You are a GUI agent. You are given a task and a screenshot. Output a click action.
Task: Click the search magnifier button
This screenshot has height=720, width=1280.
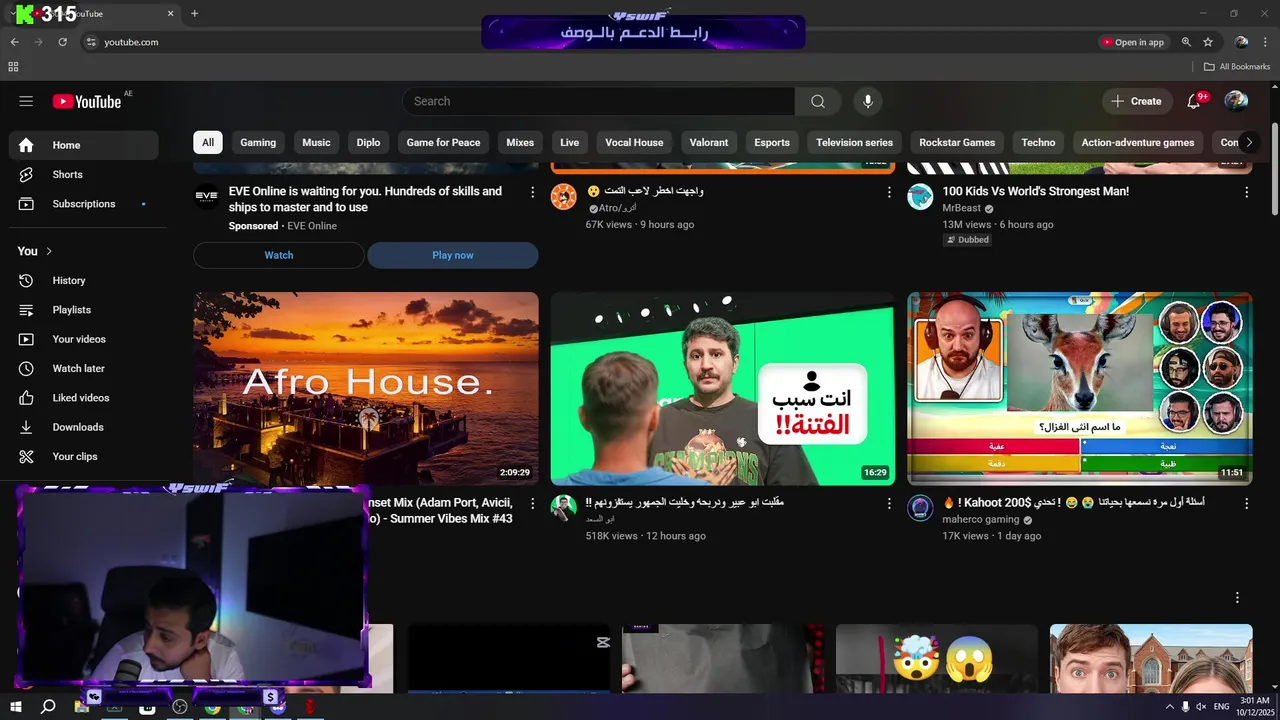click(x=818, y=101)
